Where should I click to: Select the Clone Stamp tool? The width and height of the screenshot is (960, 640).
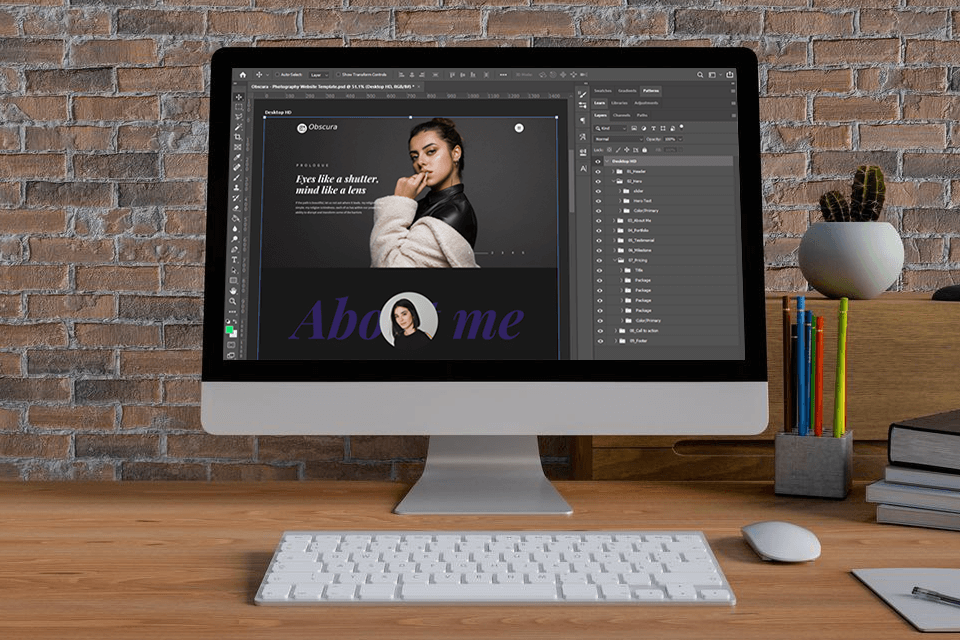click(x=237, y=188)
